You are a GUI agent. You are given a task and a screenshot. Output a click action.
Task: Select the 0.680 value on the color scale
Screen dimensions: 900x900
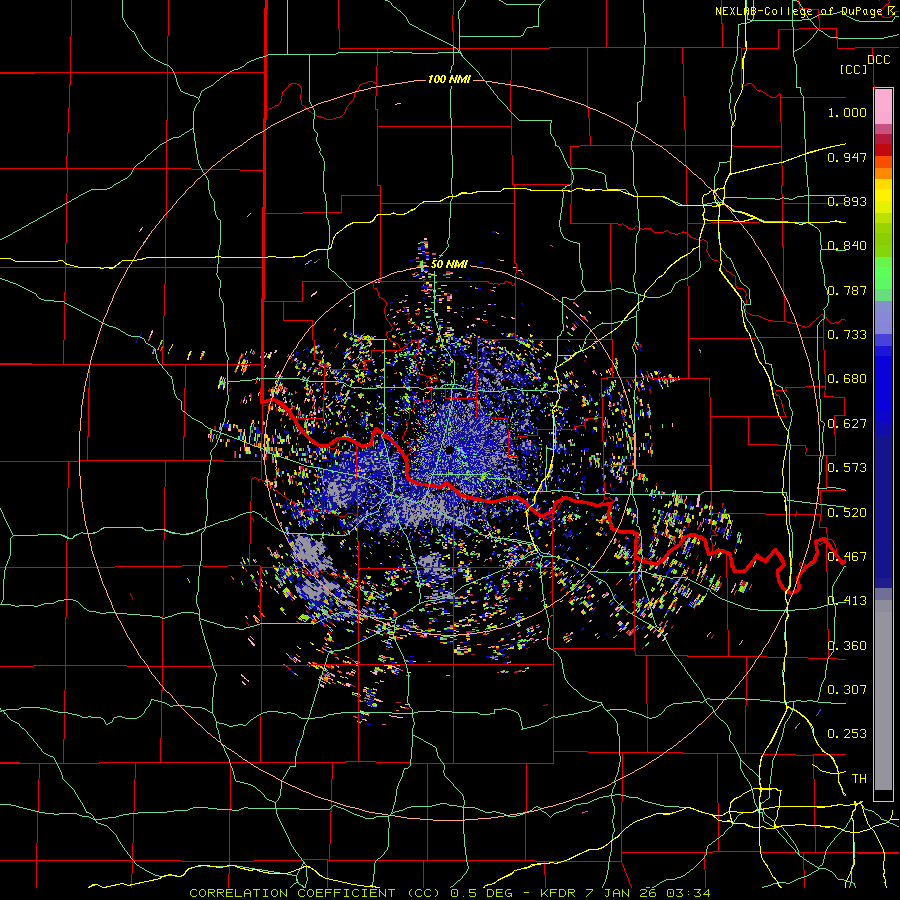(847, 379)
